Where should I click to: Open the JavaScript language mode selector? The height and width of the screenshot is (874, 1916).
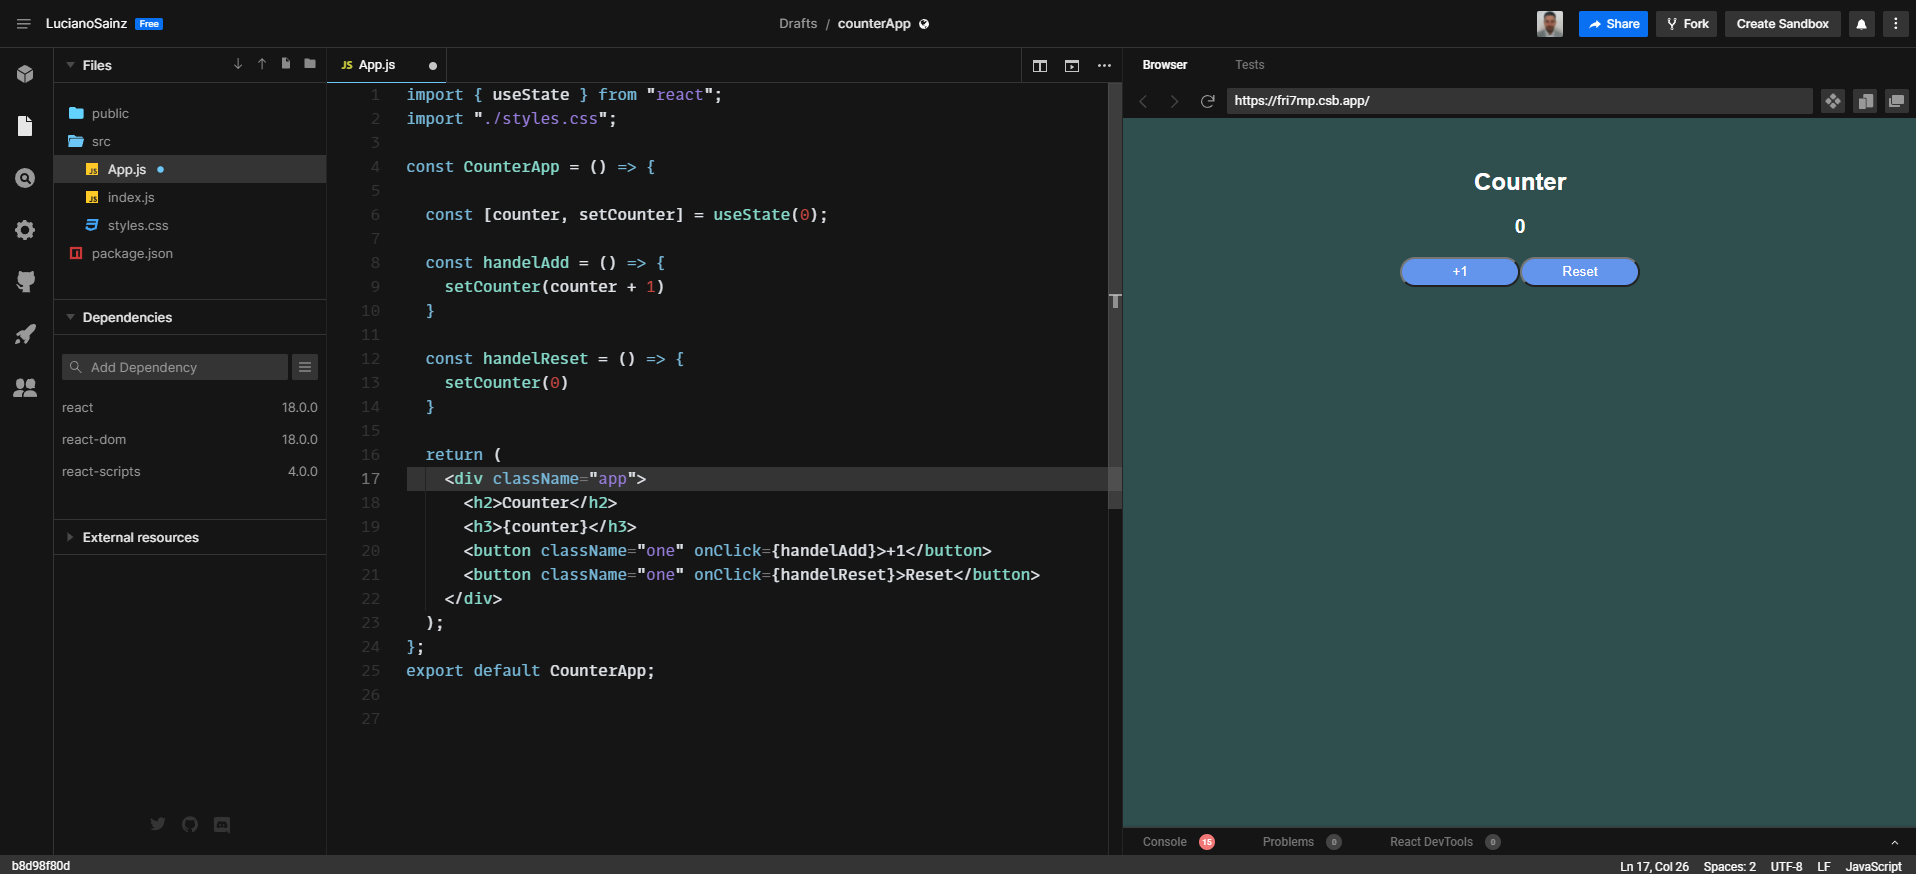[x=1874, y=866]
